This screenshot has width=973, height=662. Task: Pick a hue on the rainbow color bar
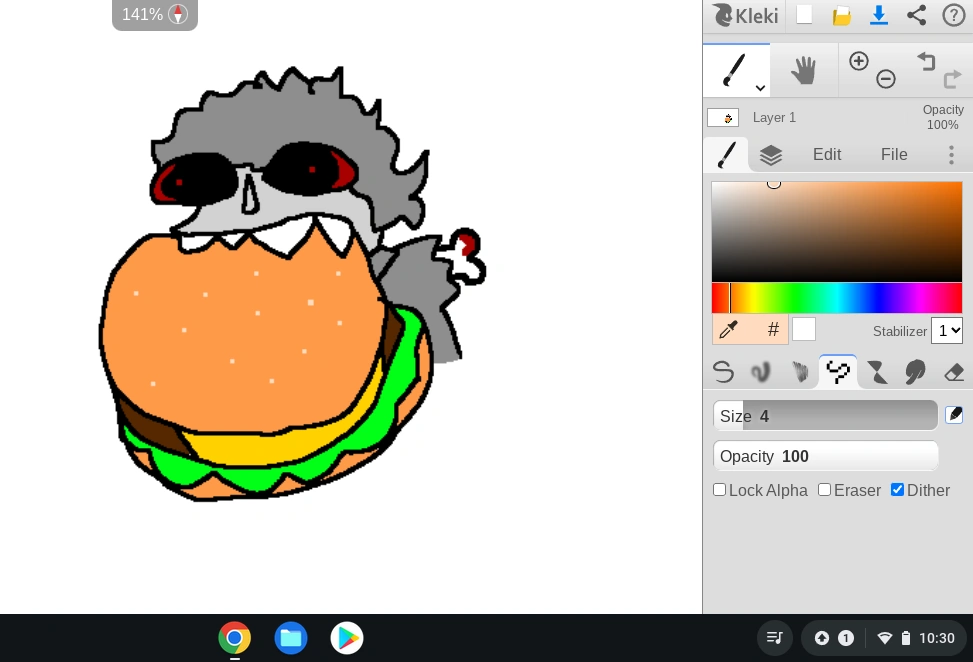coord(837,297)
